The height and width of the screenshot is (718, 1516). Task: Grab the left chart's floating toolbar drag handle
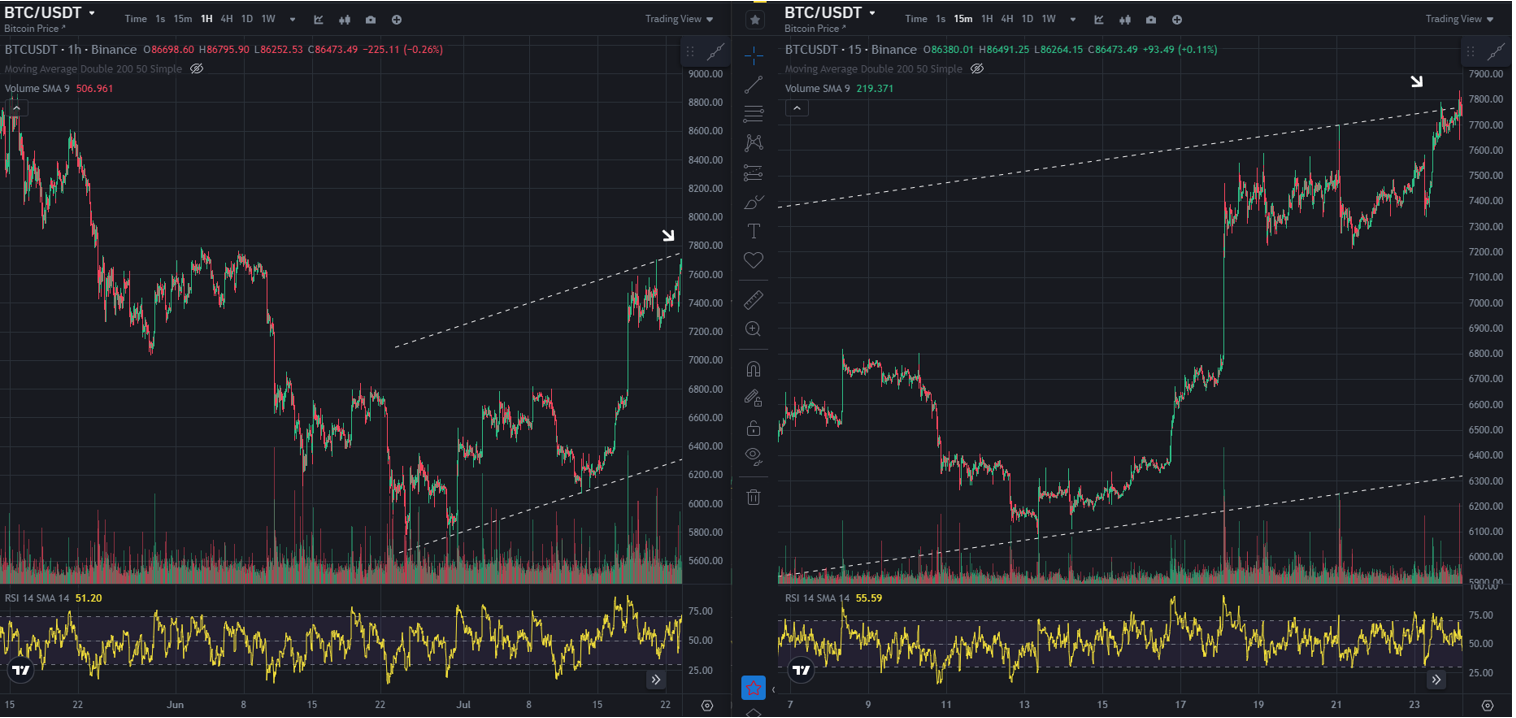(691, 51)
